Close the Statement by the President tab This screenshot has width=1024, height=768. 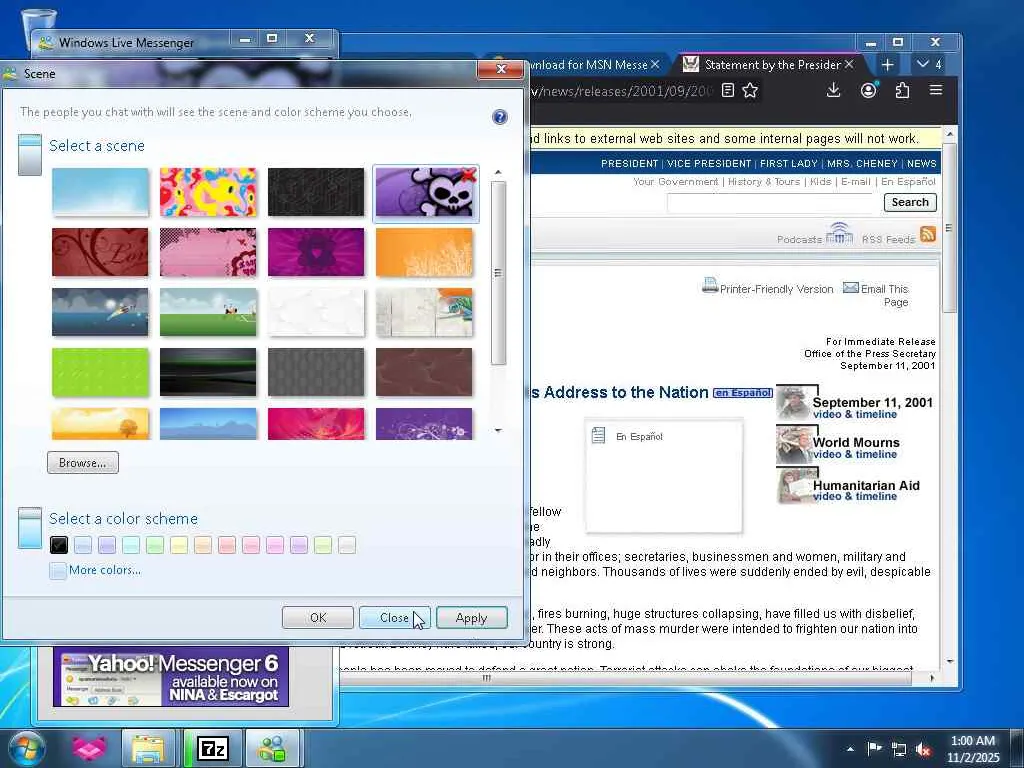point(848,64)
